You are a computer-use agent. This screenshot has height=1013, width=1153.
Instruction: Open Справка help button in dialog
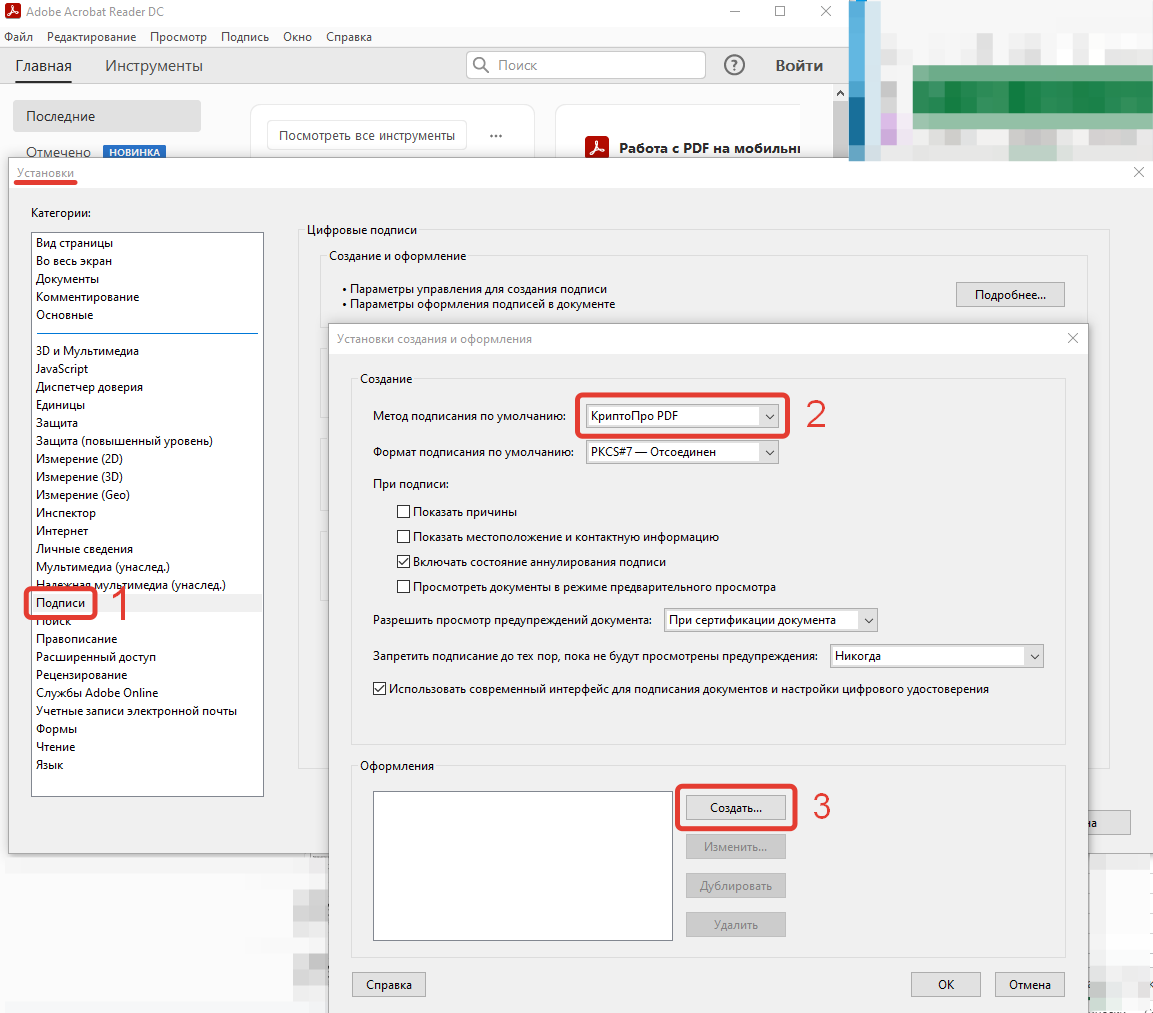388,984
